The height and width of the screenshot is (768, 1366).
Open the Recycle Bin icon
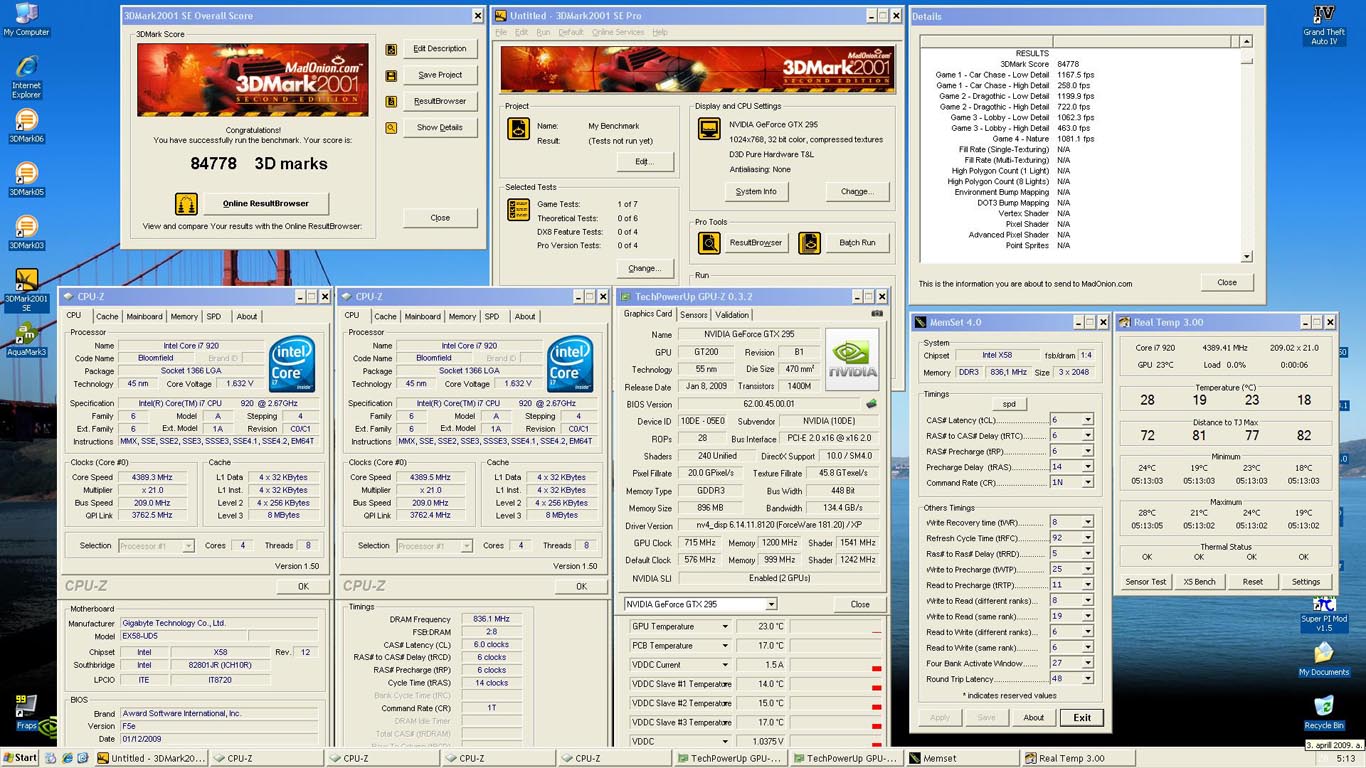pyautogui.click(x=1324, y=713)
